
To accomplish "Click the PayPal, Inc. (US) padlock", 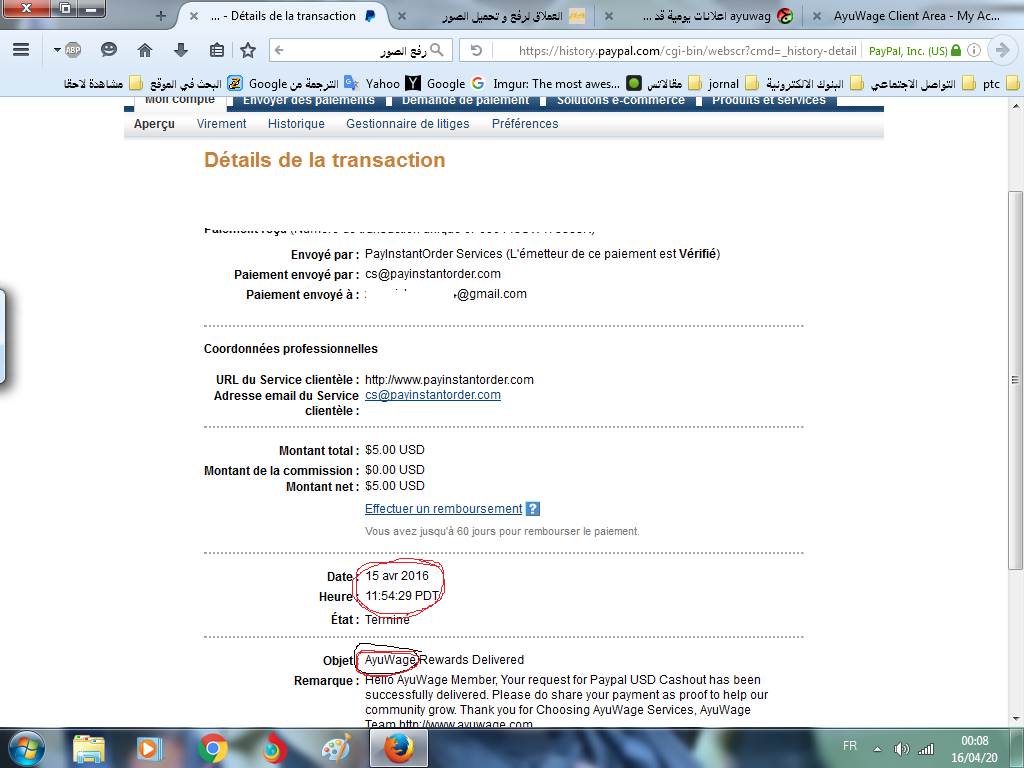I will pos(956,50).
